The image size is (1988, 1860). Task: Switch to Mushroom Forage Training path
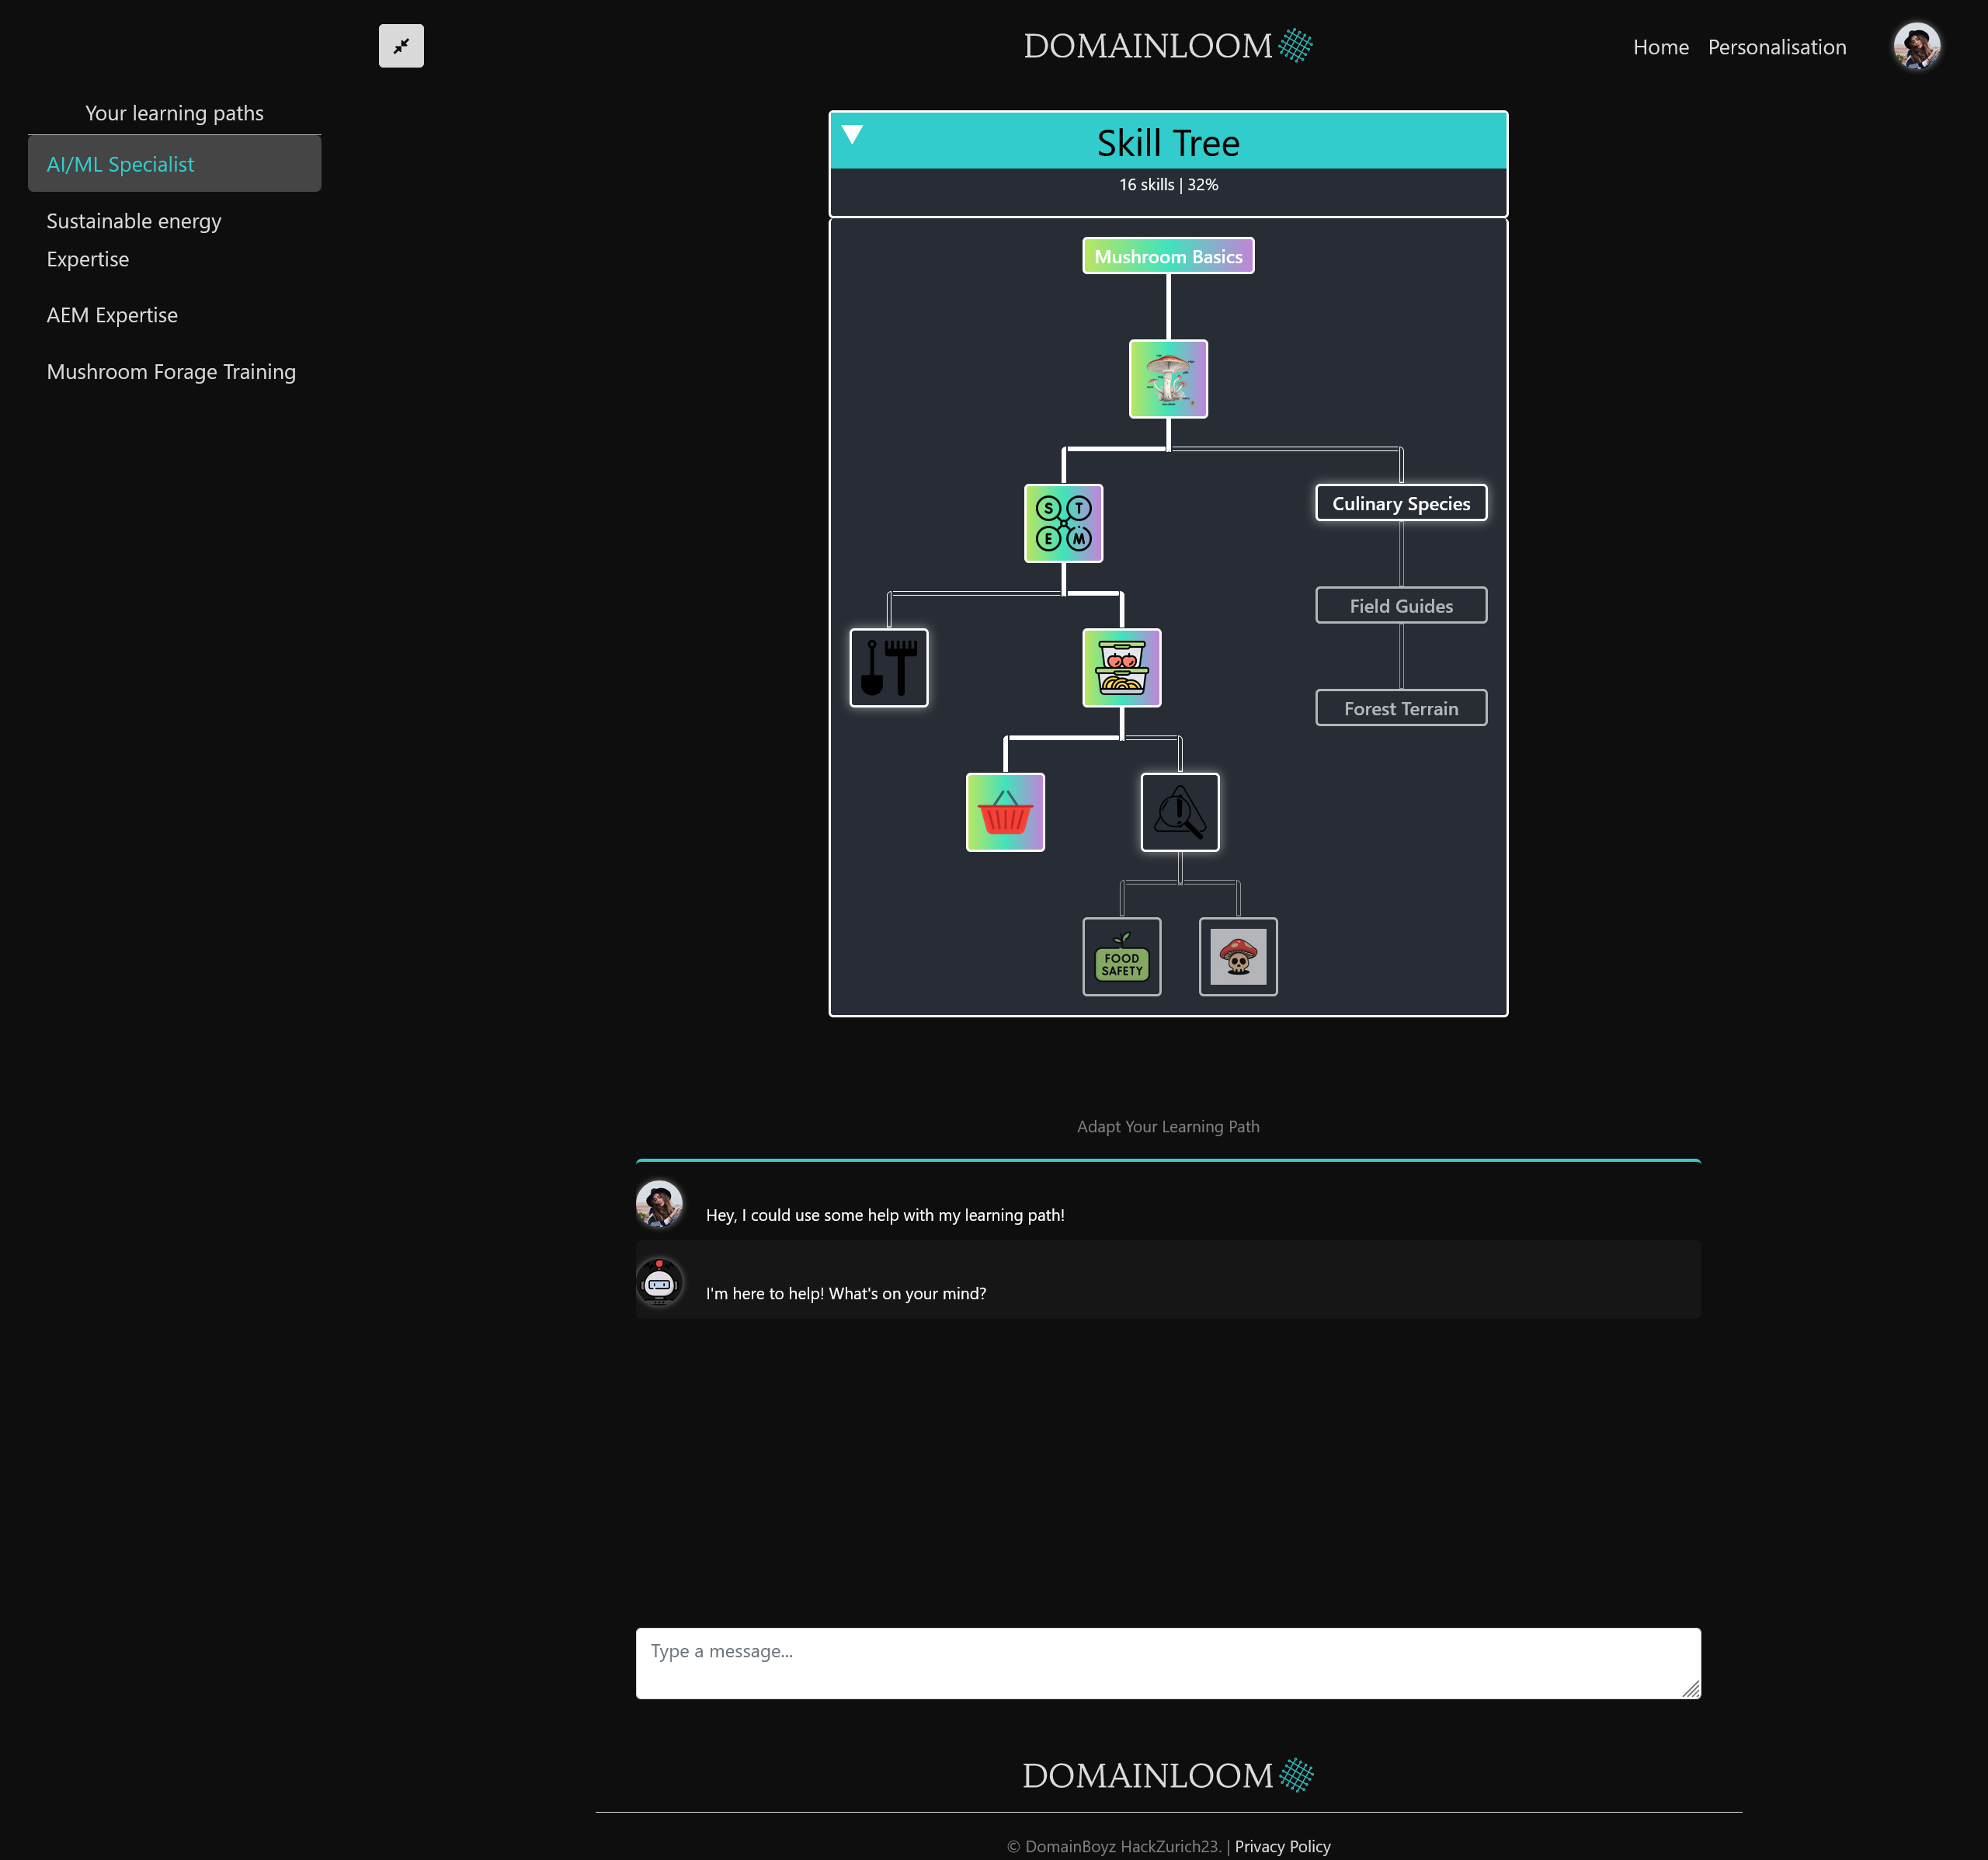[171, 372]
